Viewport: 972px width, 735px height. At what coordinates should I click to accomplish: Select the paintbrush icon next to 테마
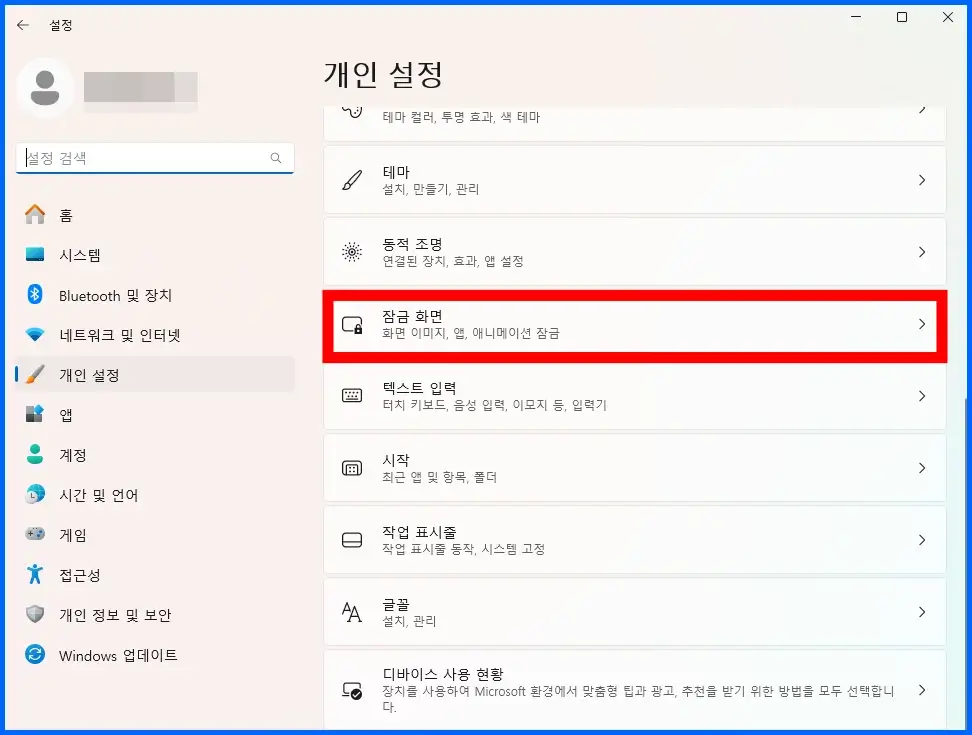click(x=352, y=180)
